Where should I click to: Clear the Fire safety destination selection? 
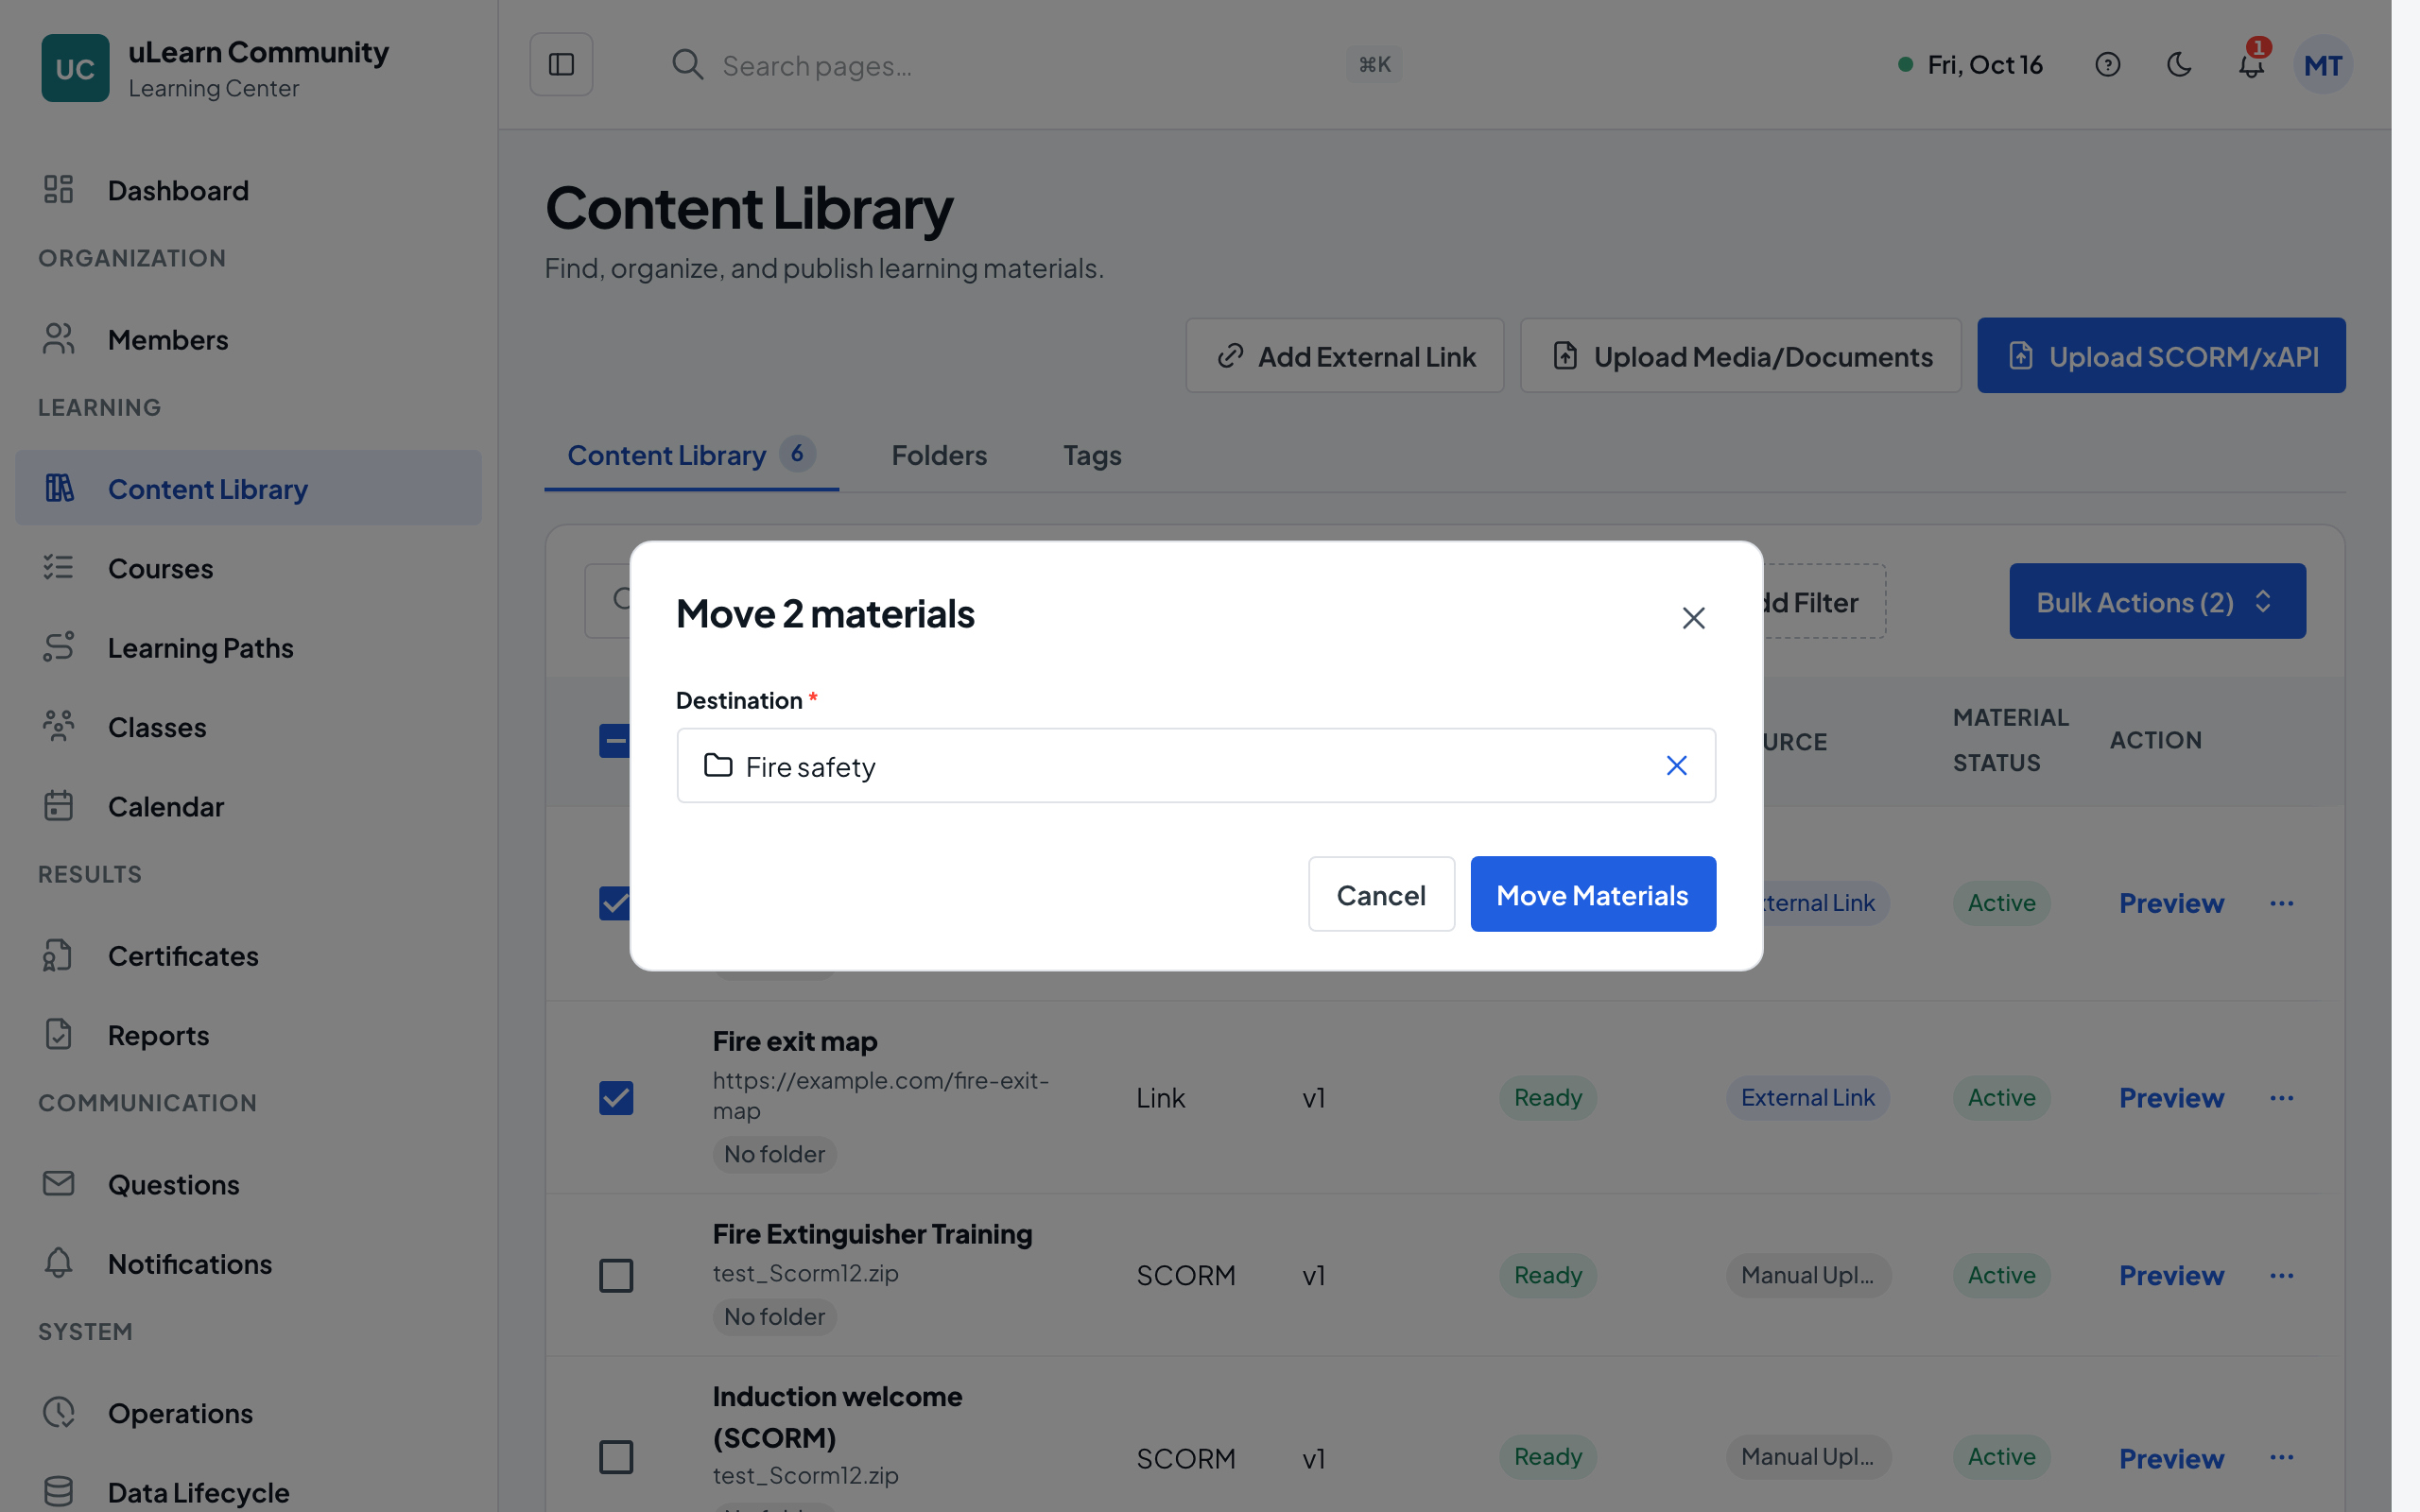point(1677,765)
